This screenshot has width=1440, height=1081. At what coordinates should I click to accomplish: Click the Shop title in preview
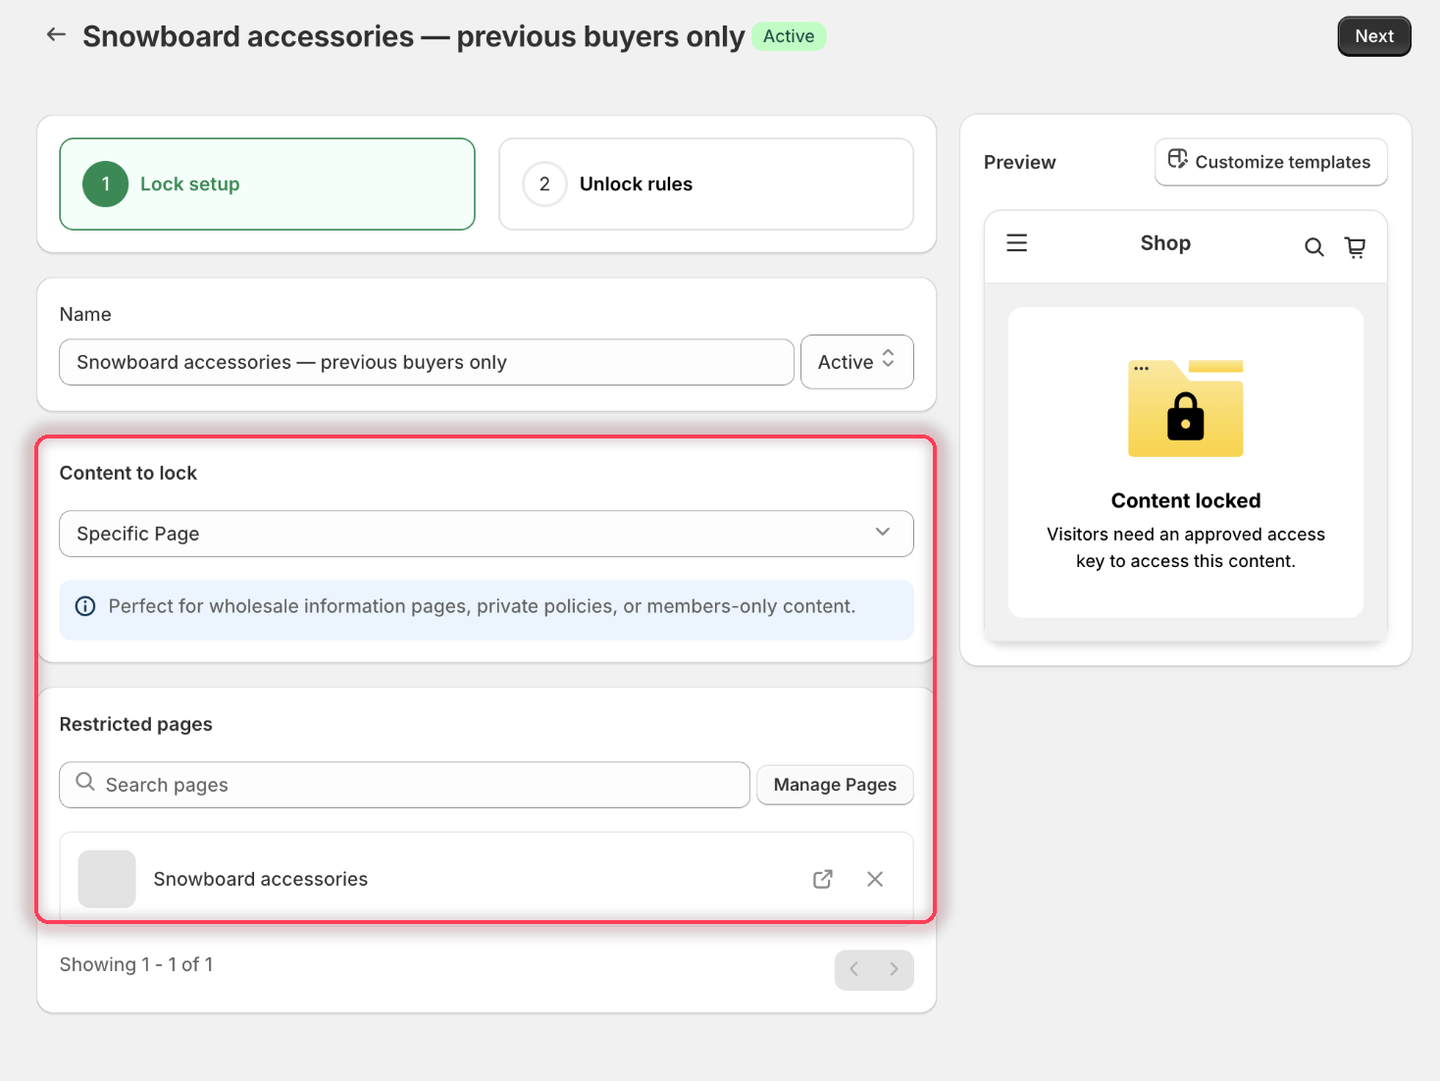click(x=1166, y=243)
